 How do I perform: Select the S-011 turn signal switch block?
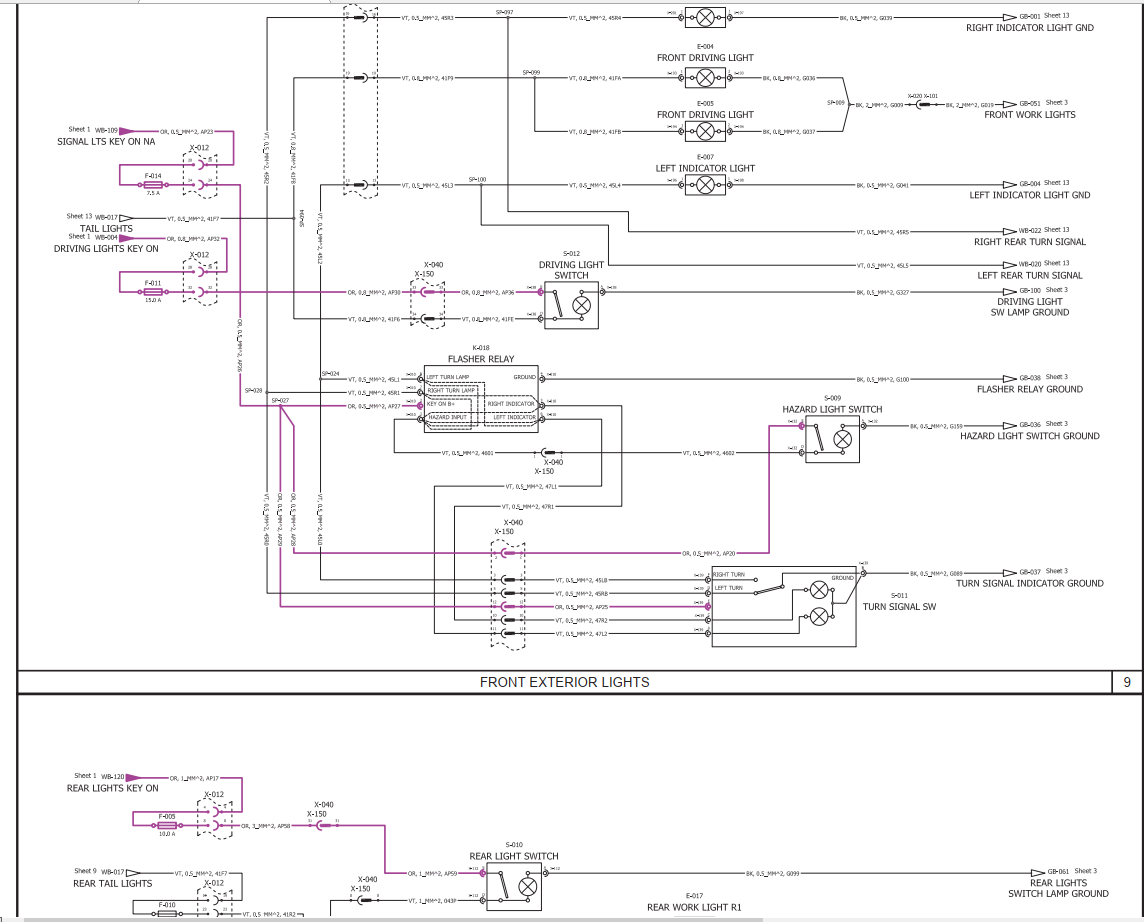coord(784,606)
